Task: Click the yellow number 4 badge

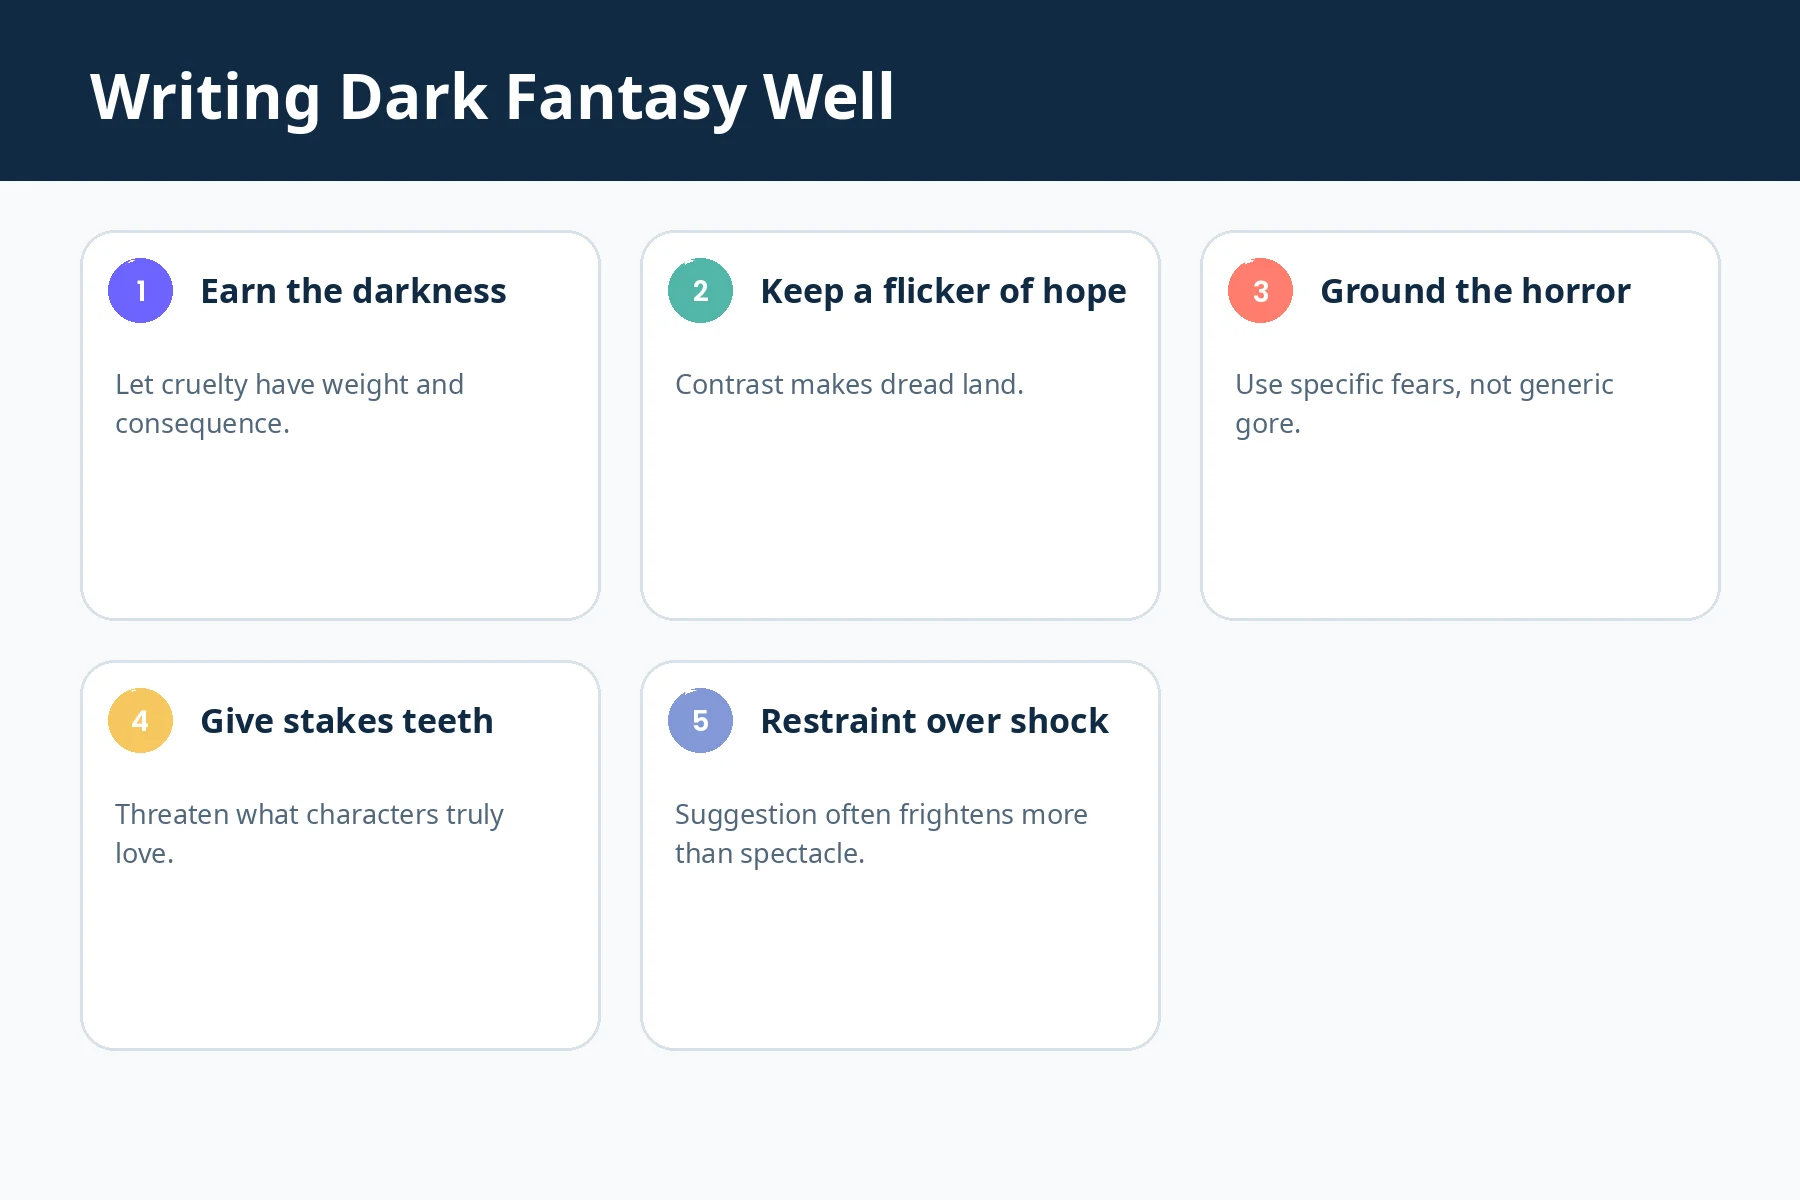Action: pyautogui.click(x=140, y=721)
